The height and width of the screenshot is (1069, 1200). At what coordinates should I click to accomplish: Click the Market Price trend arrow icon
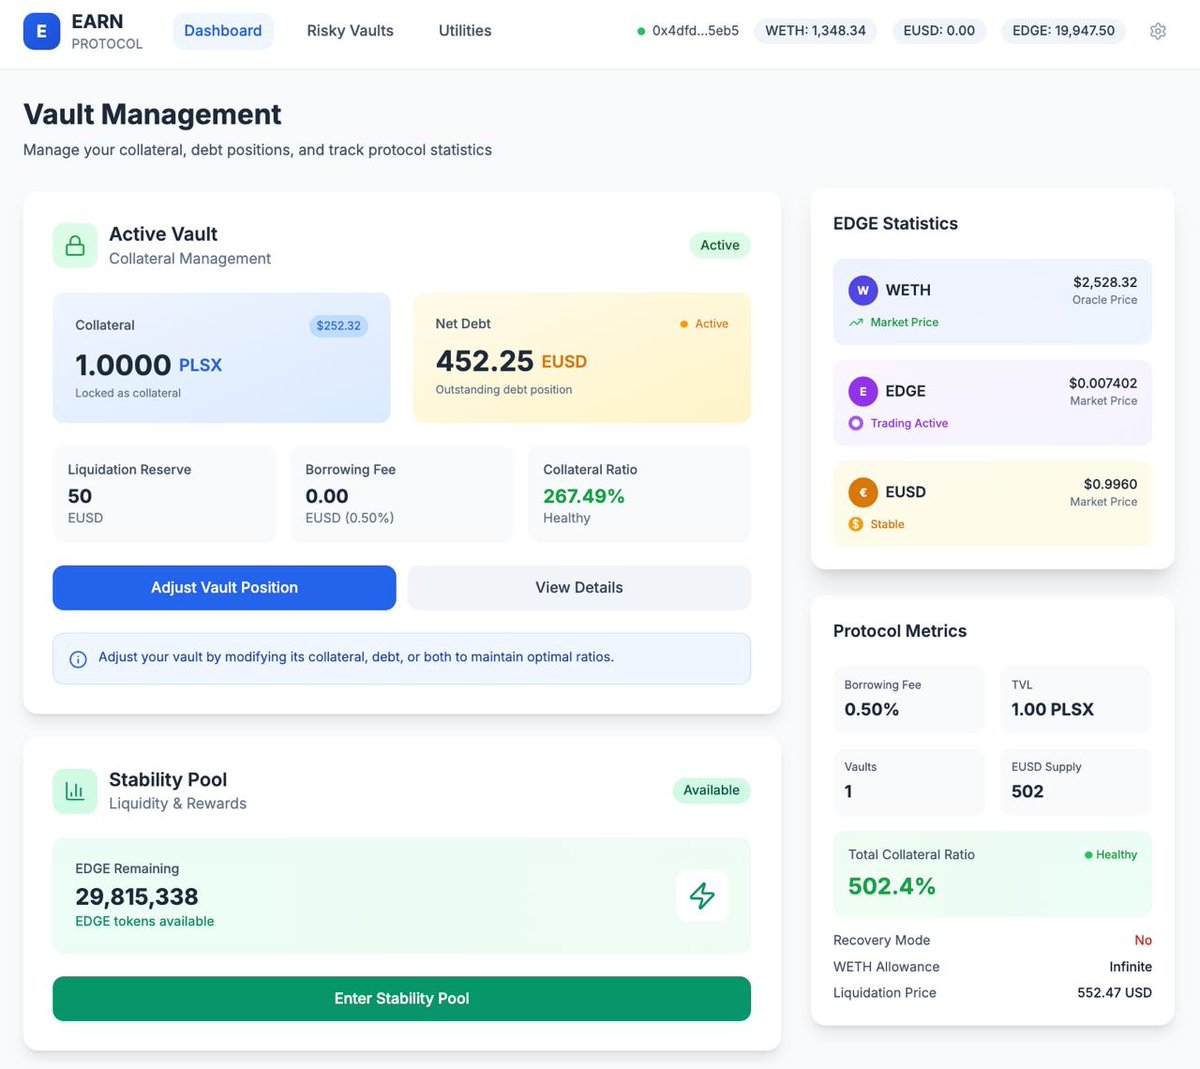(856, 322)
